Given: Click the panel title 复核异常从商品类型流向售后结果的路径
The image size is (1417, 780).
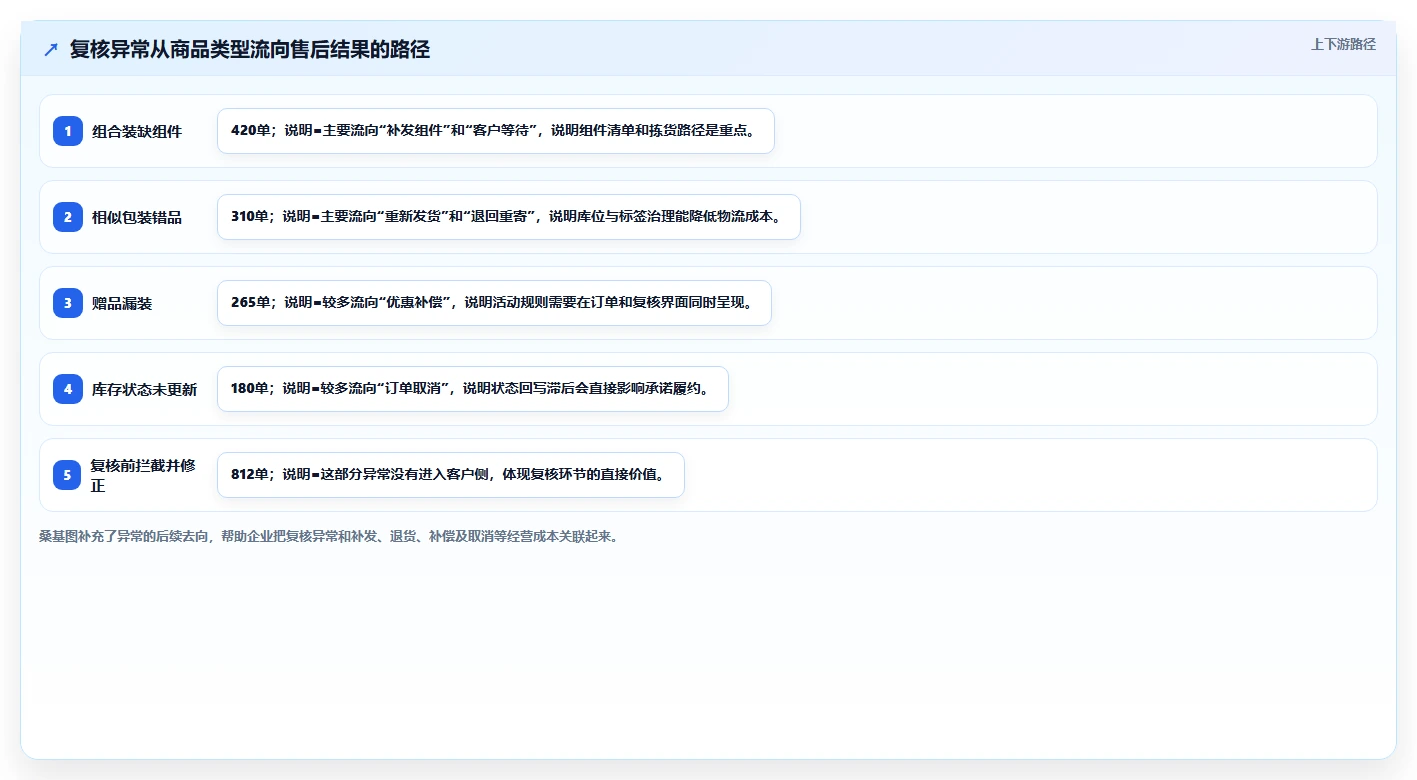Looking at the screenshot, I should pos(250,50).
